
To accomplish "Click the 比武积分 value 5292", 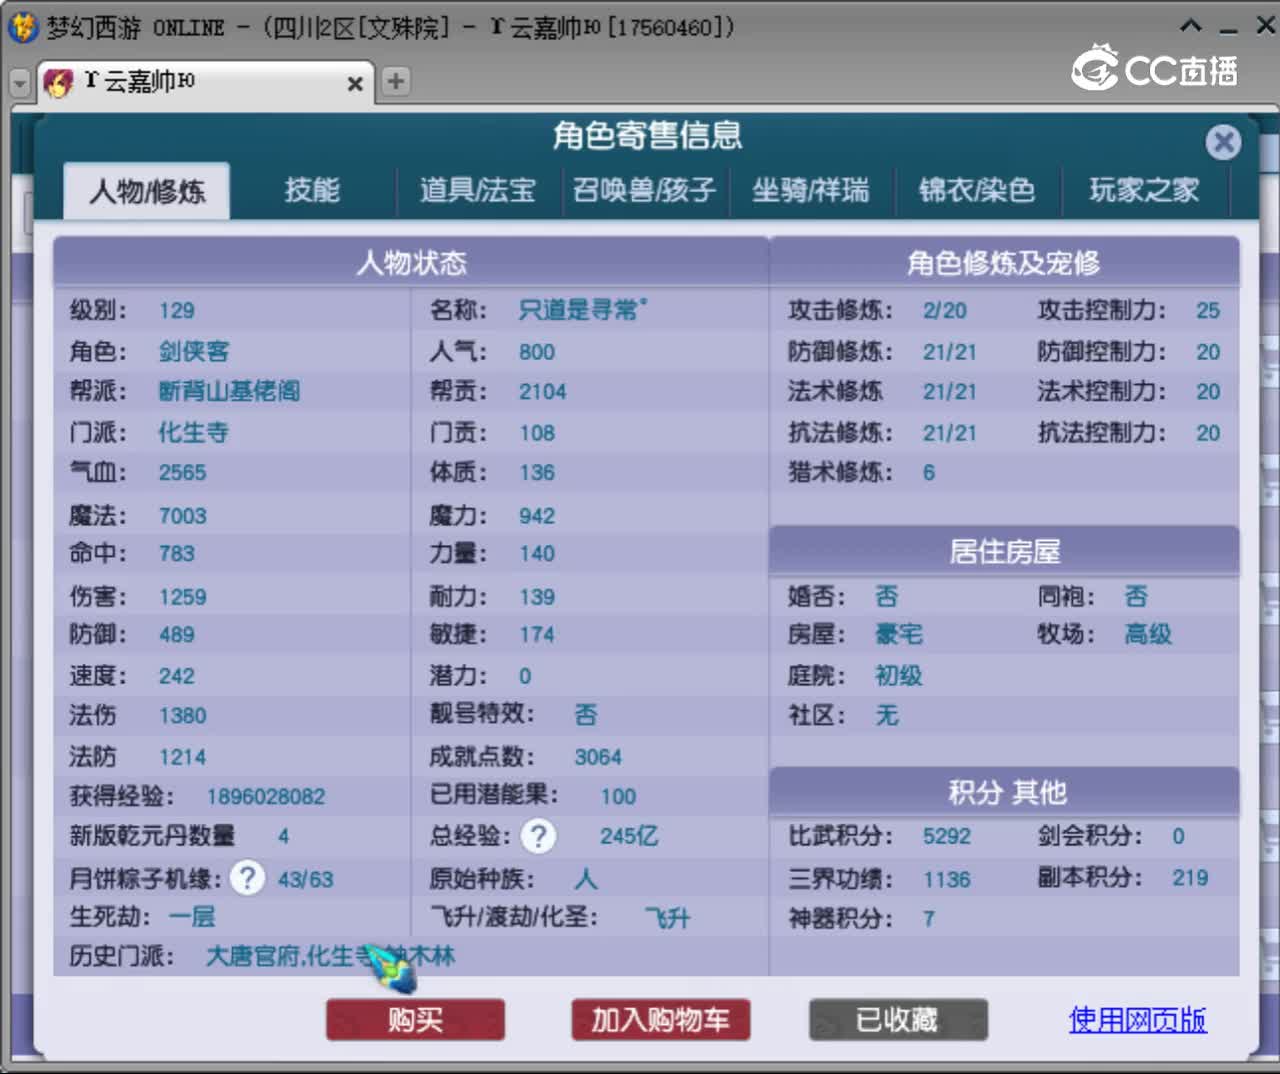I will click(947, 836).
